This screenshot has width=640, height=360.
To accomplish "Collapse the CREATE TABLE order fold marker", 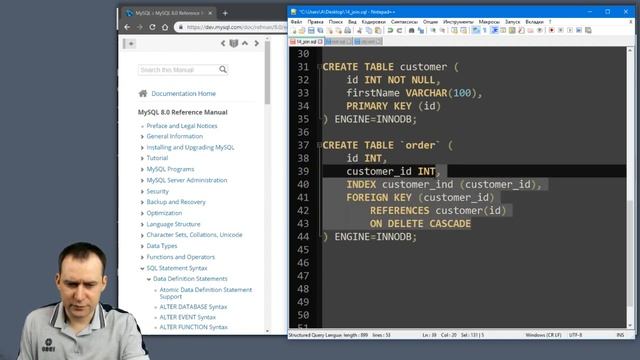I will click(319, 145).
